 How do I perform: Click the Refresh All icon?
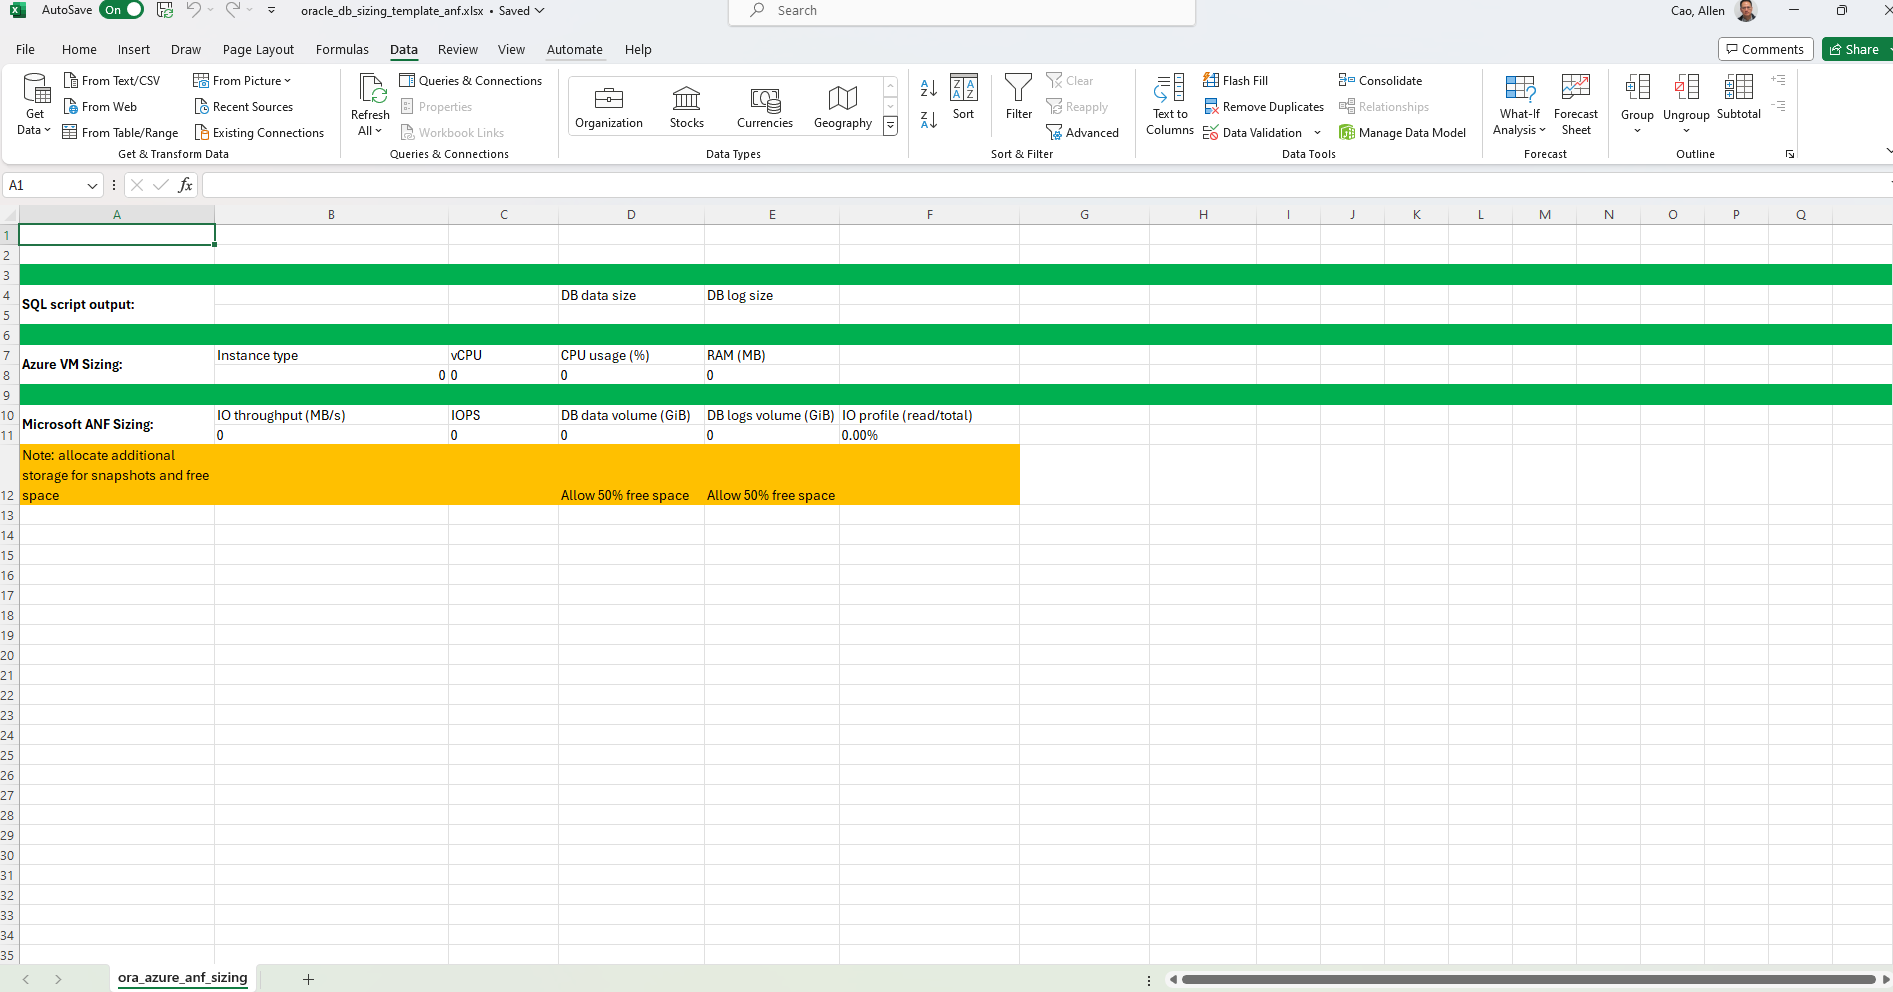371,90
